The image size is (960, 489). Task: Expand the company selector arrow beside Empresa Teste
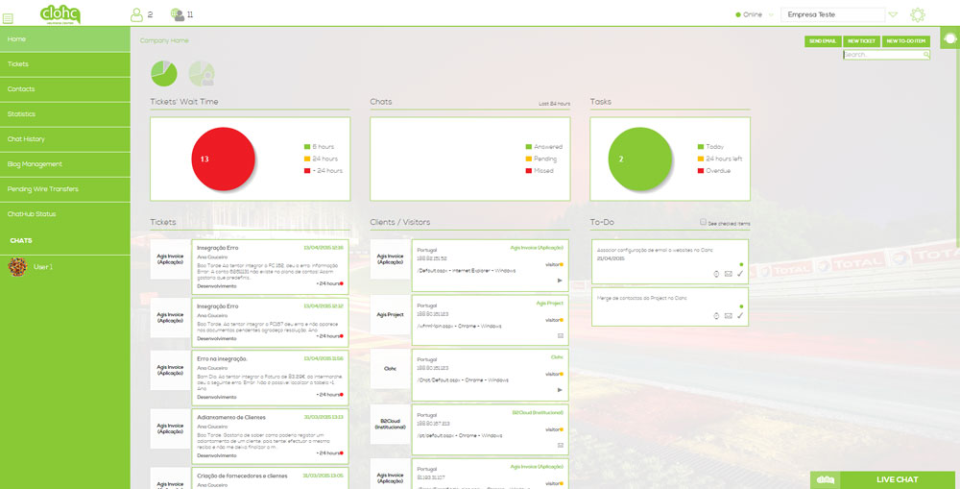click(893, 15)
